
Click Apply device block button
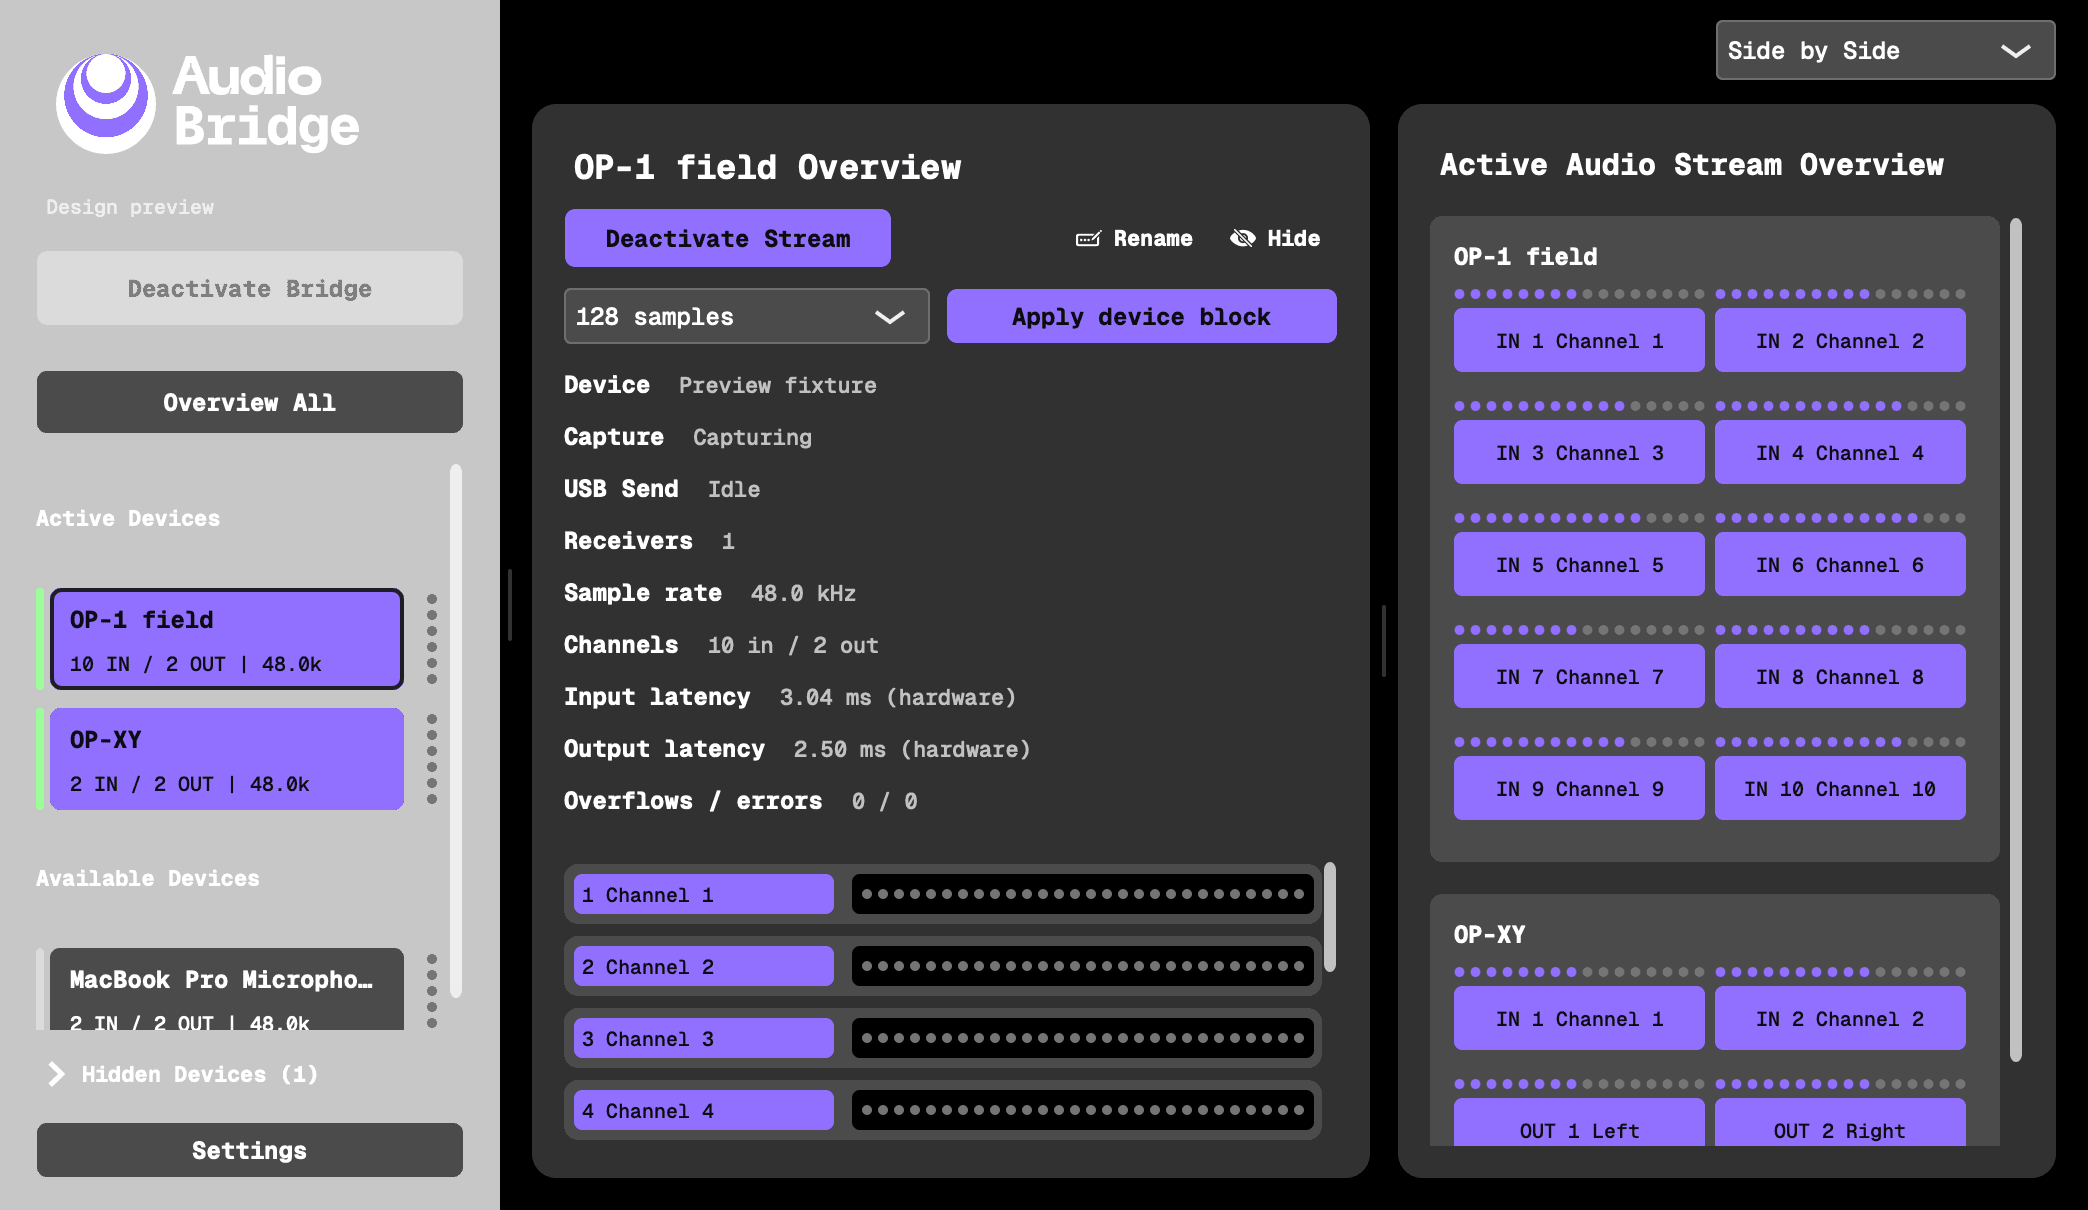1141,316
